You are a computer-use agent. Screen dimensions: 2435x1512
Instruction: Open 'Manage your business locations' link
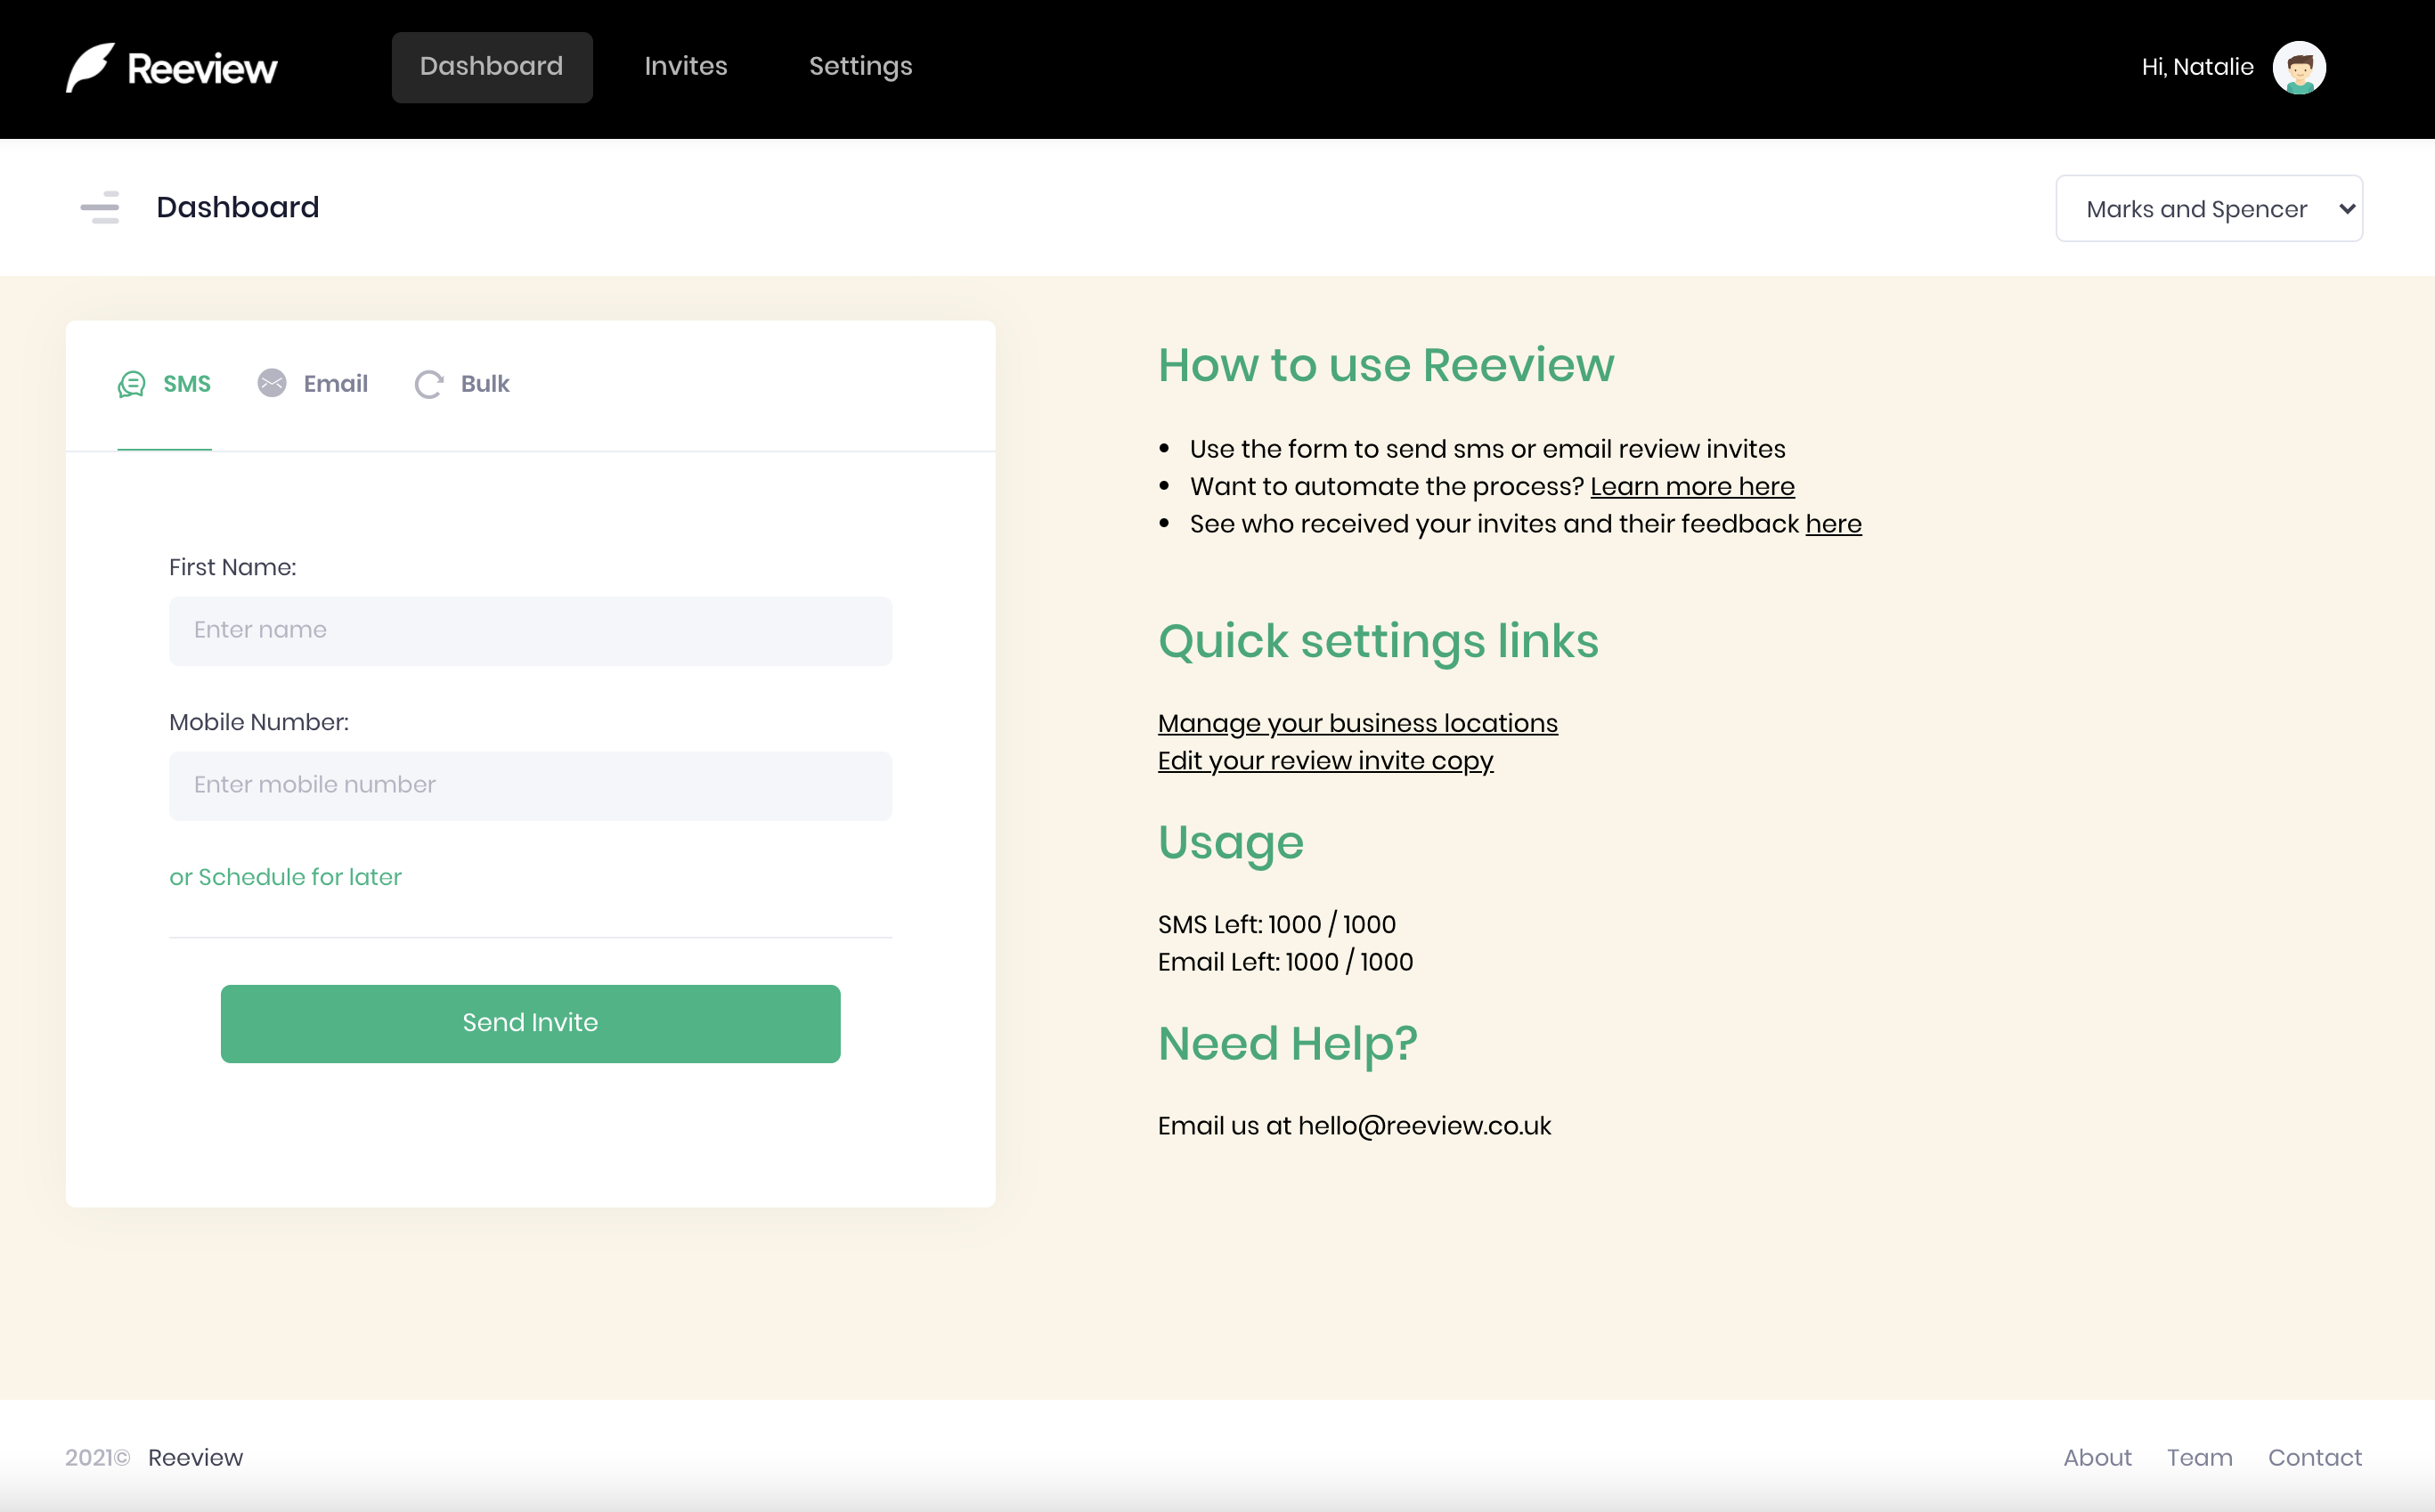click(x=1357, y=724)
